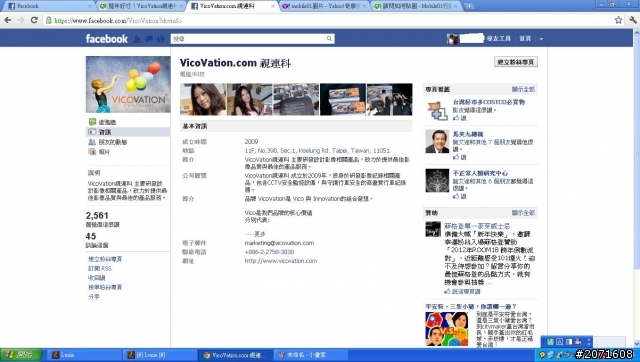Click the 不正常人類研究中心 thumbnail
640x362 pixels.
point(437,180)
